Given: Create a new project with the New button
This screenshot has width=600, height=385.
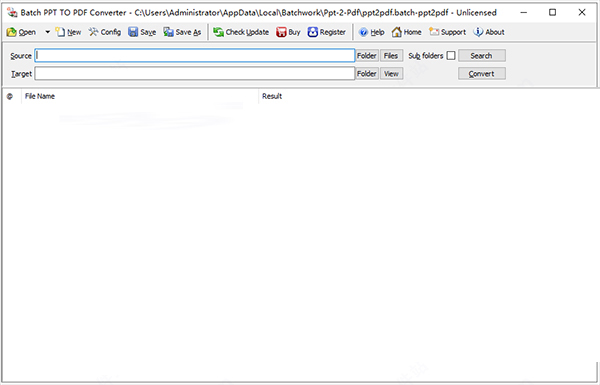Looking at the screenshot, I should coord(68,32).
